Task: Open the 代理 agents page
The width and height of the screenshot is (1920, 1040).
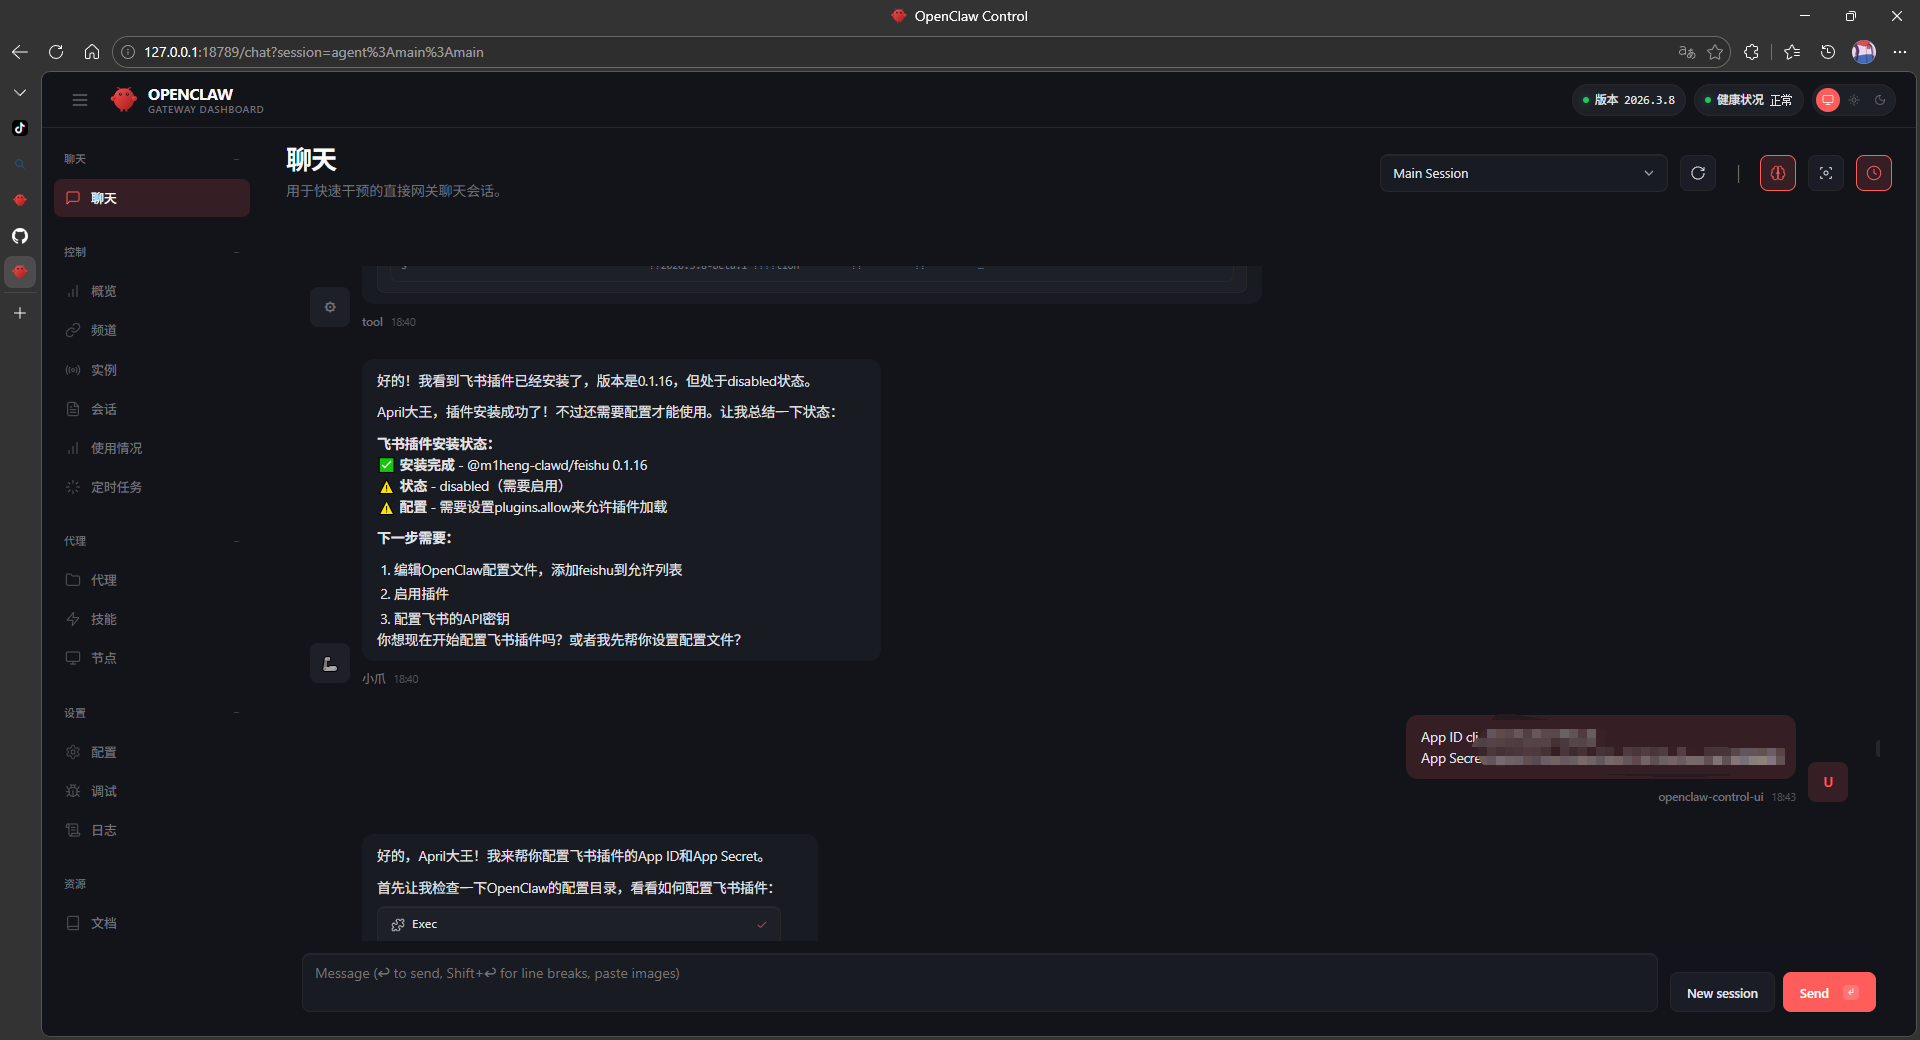Action: pyautogui.click(x=152, y=580)
